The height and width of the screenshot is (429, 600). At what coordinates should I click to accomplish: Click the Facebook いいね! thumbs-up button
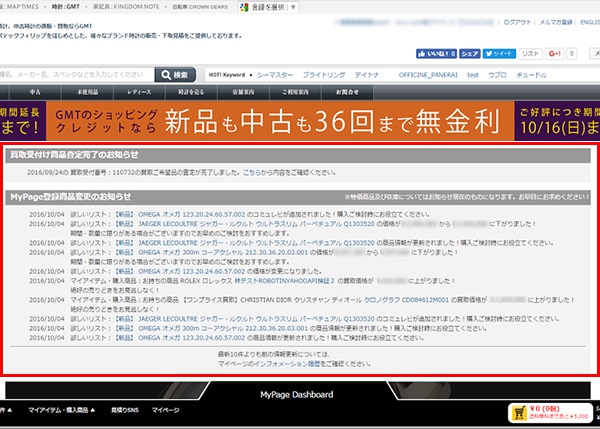tap(436, 54)
